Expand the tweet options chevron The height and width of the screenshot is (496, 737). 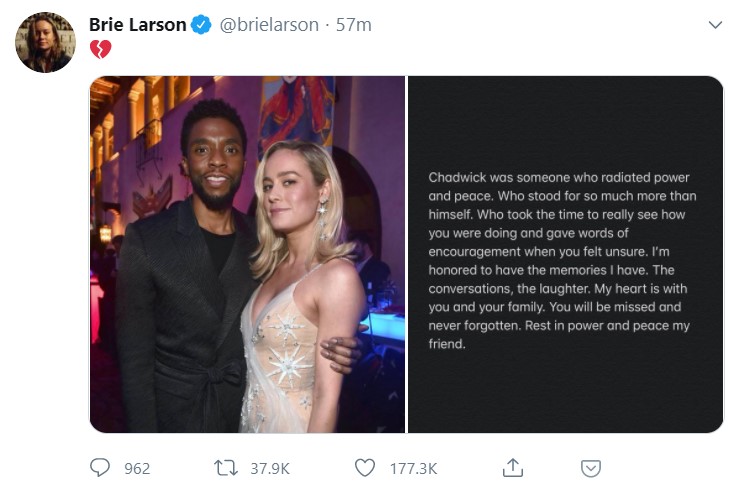(714, 25)
